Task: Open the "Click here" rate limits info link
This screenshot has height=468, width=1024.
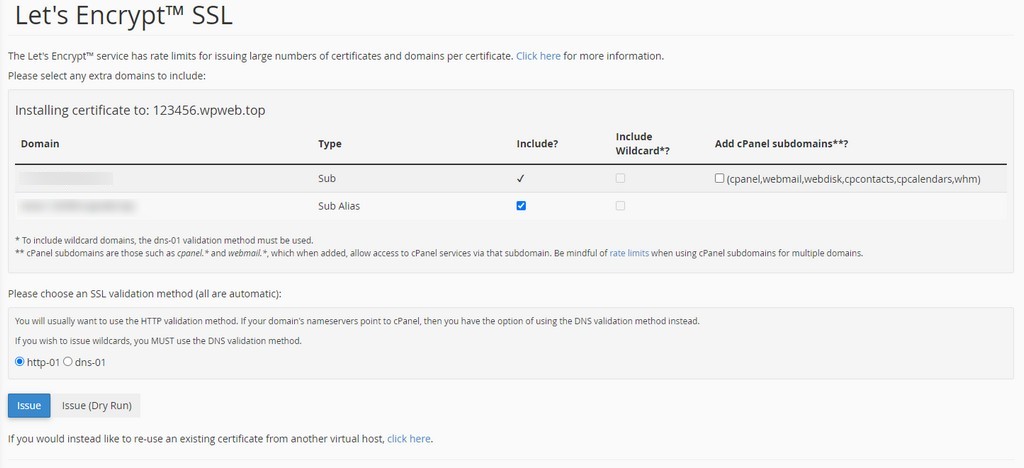Action: [538, 56]
